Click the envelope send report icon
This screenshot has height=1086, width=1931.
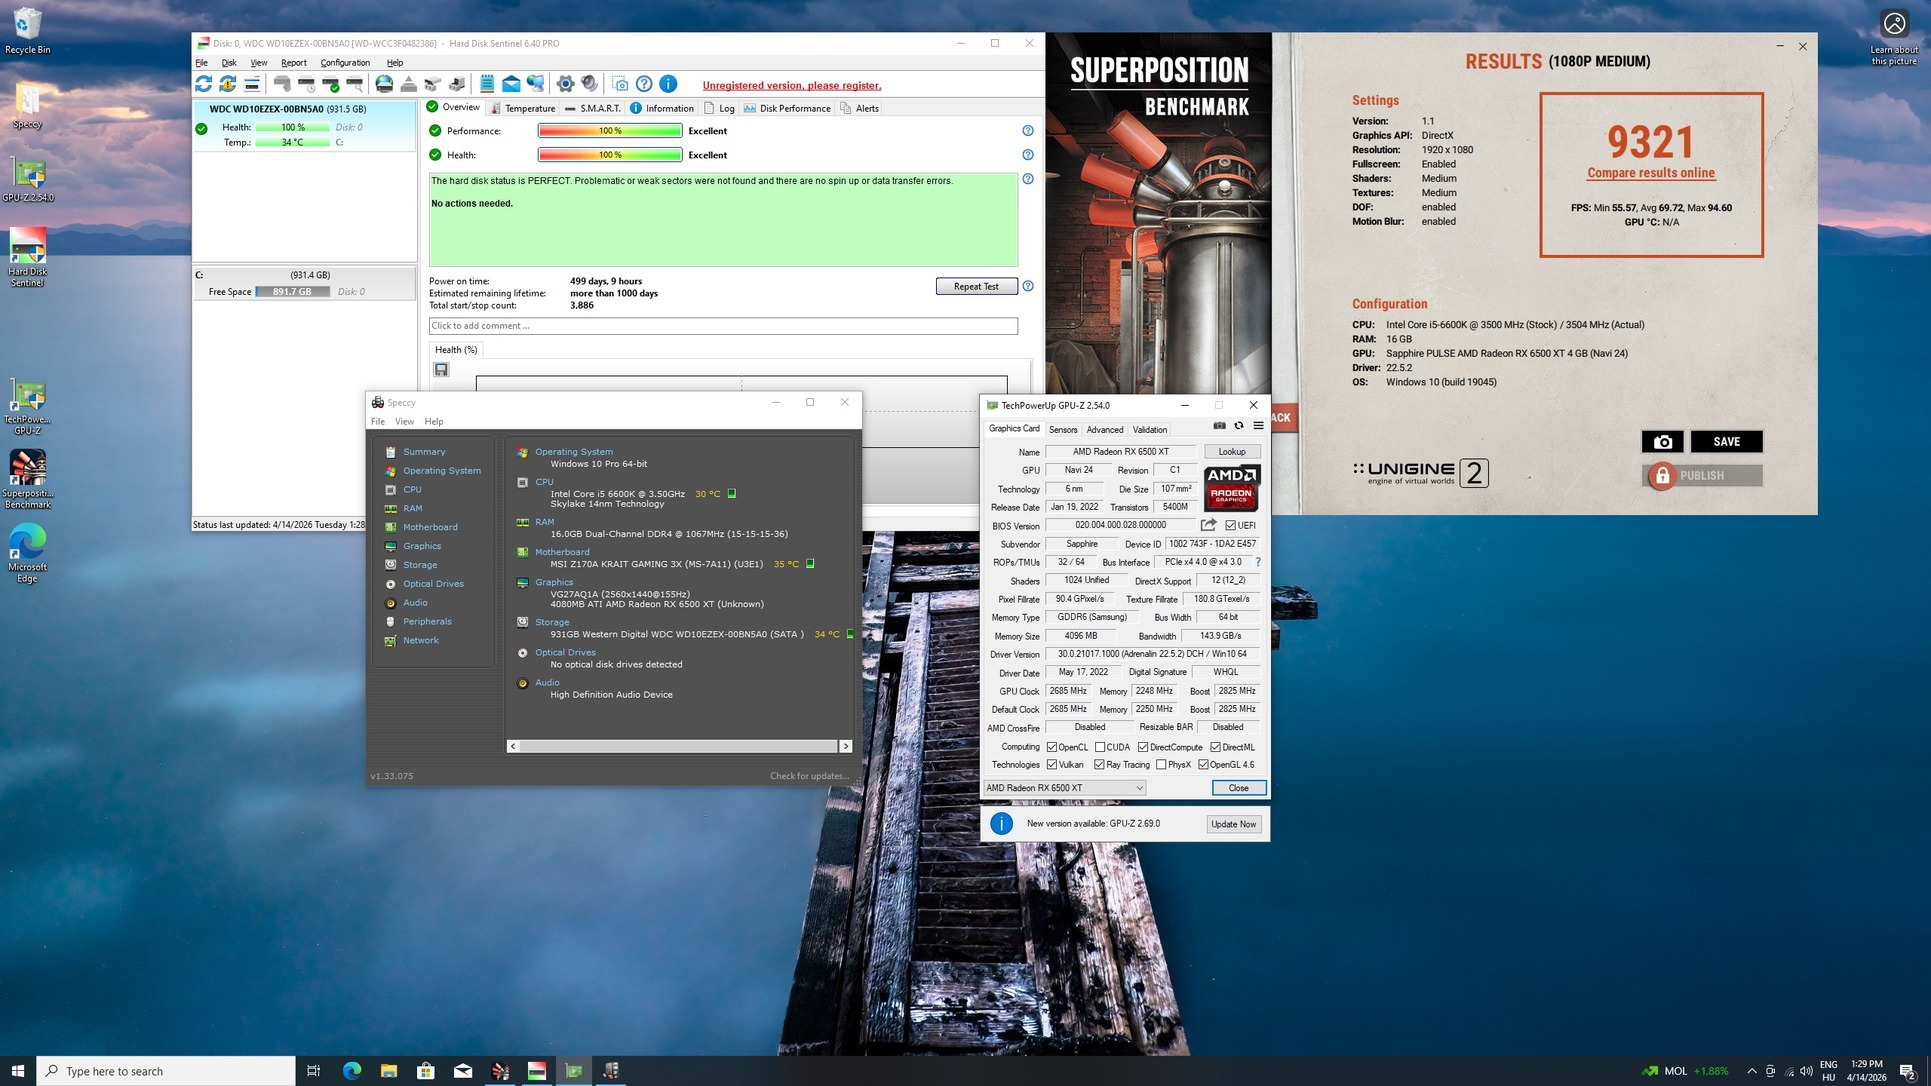click(x=511, y=85)
